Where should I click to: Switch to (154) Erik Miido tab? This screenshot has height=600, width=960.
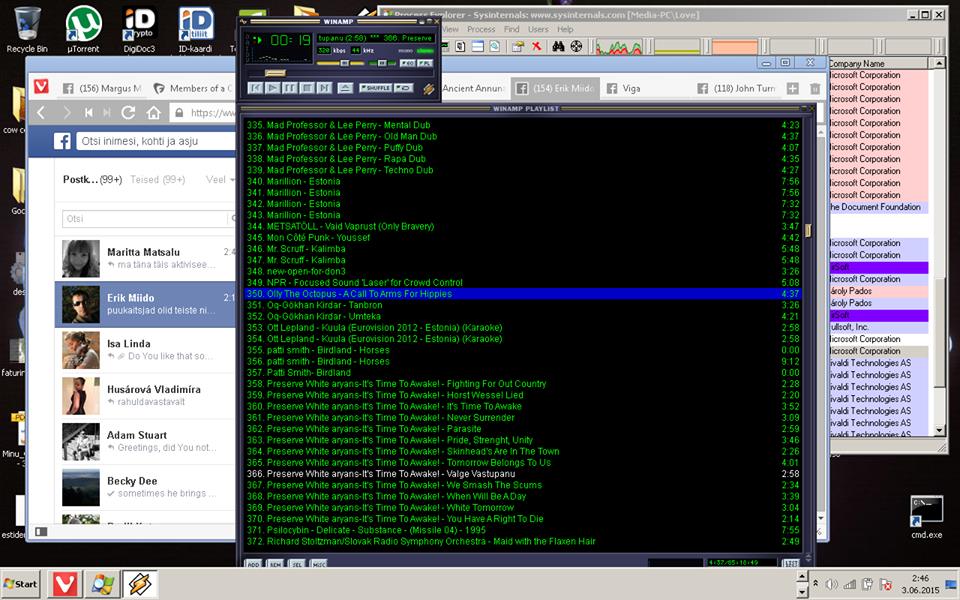pos(555,89)
